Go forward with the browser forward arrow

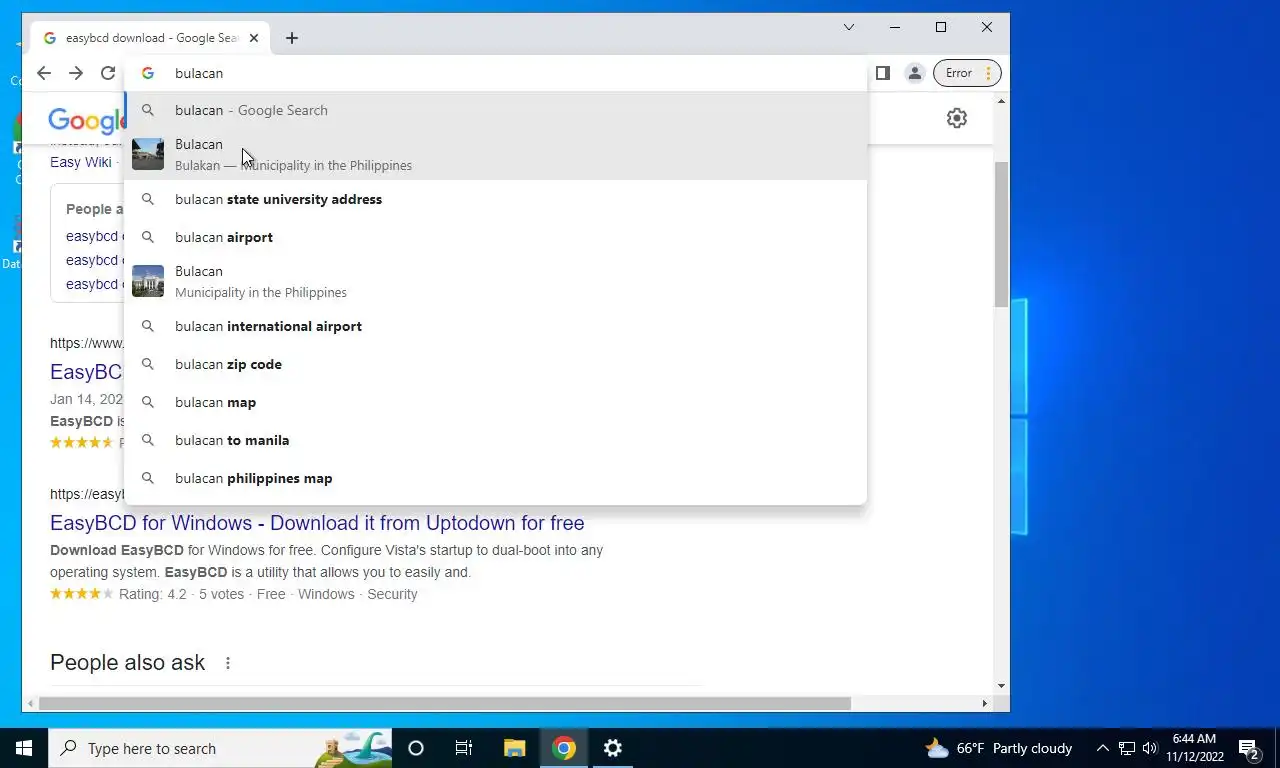(76, 73)
